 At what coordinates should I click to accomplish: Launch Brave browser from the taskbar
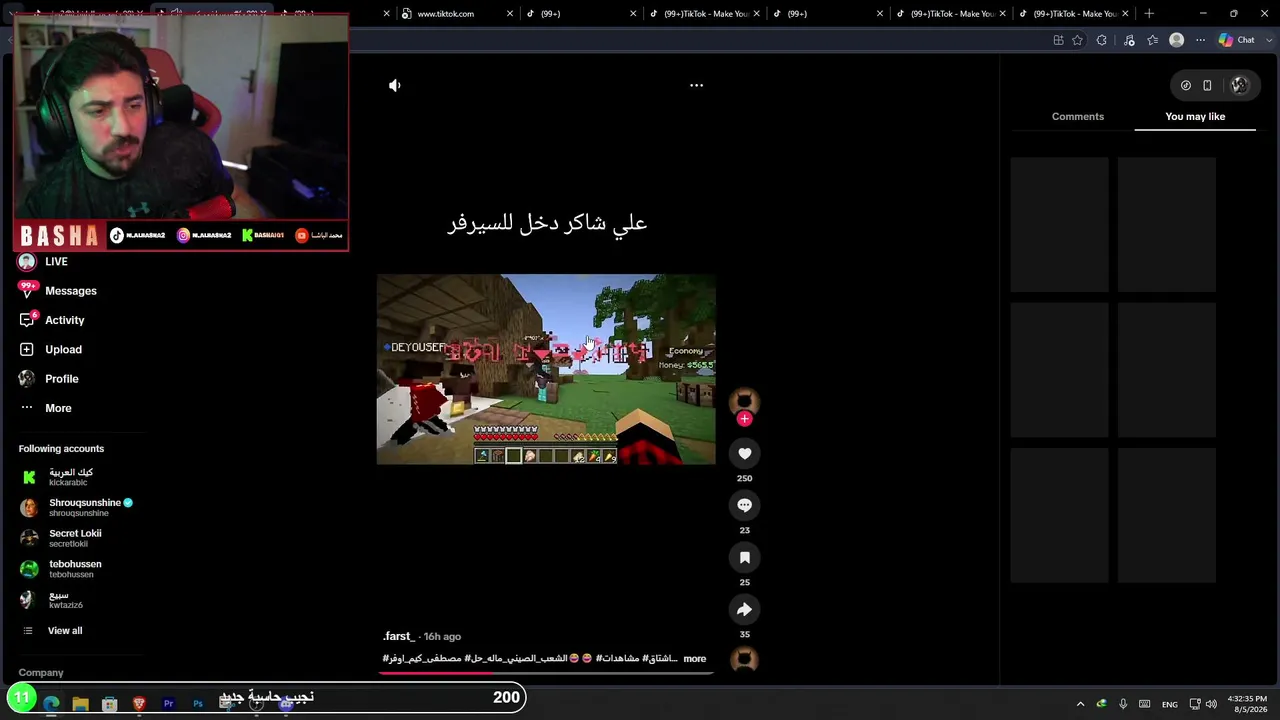click(139, 704)
